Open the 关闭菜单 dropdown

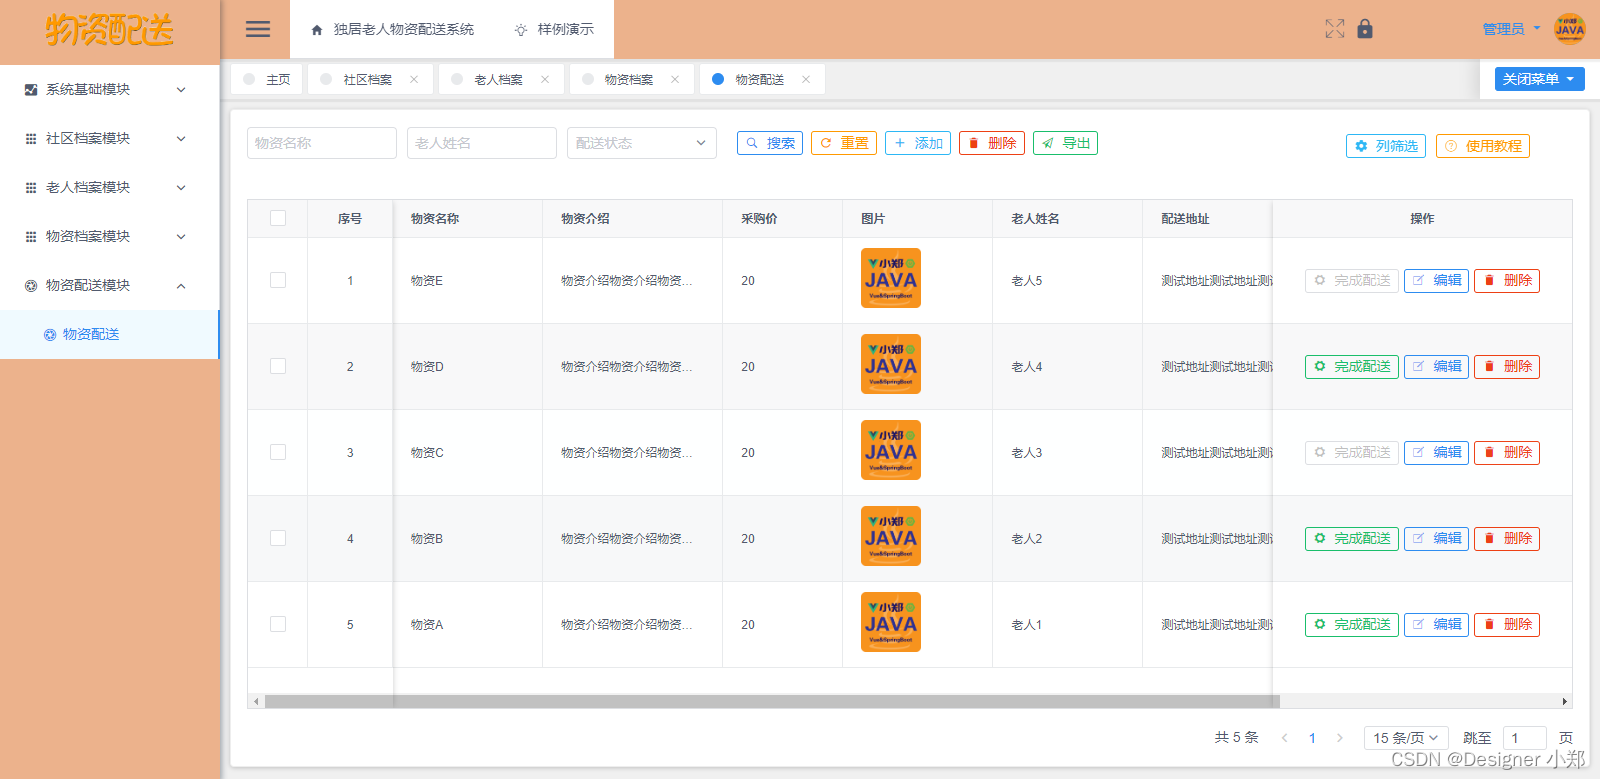[1540, 79]
